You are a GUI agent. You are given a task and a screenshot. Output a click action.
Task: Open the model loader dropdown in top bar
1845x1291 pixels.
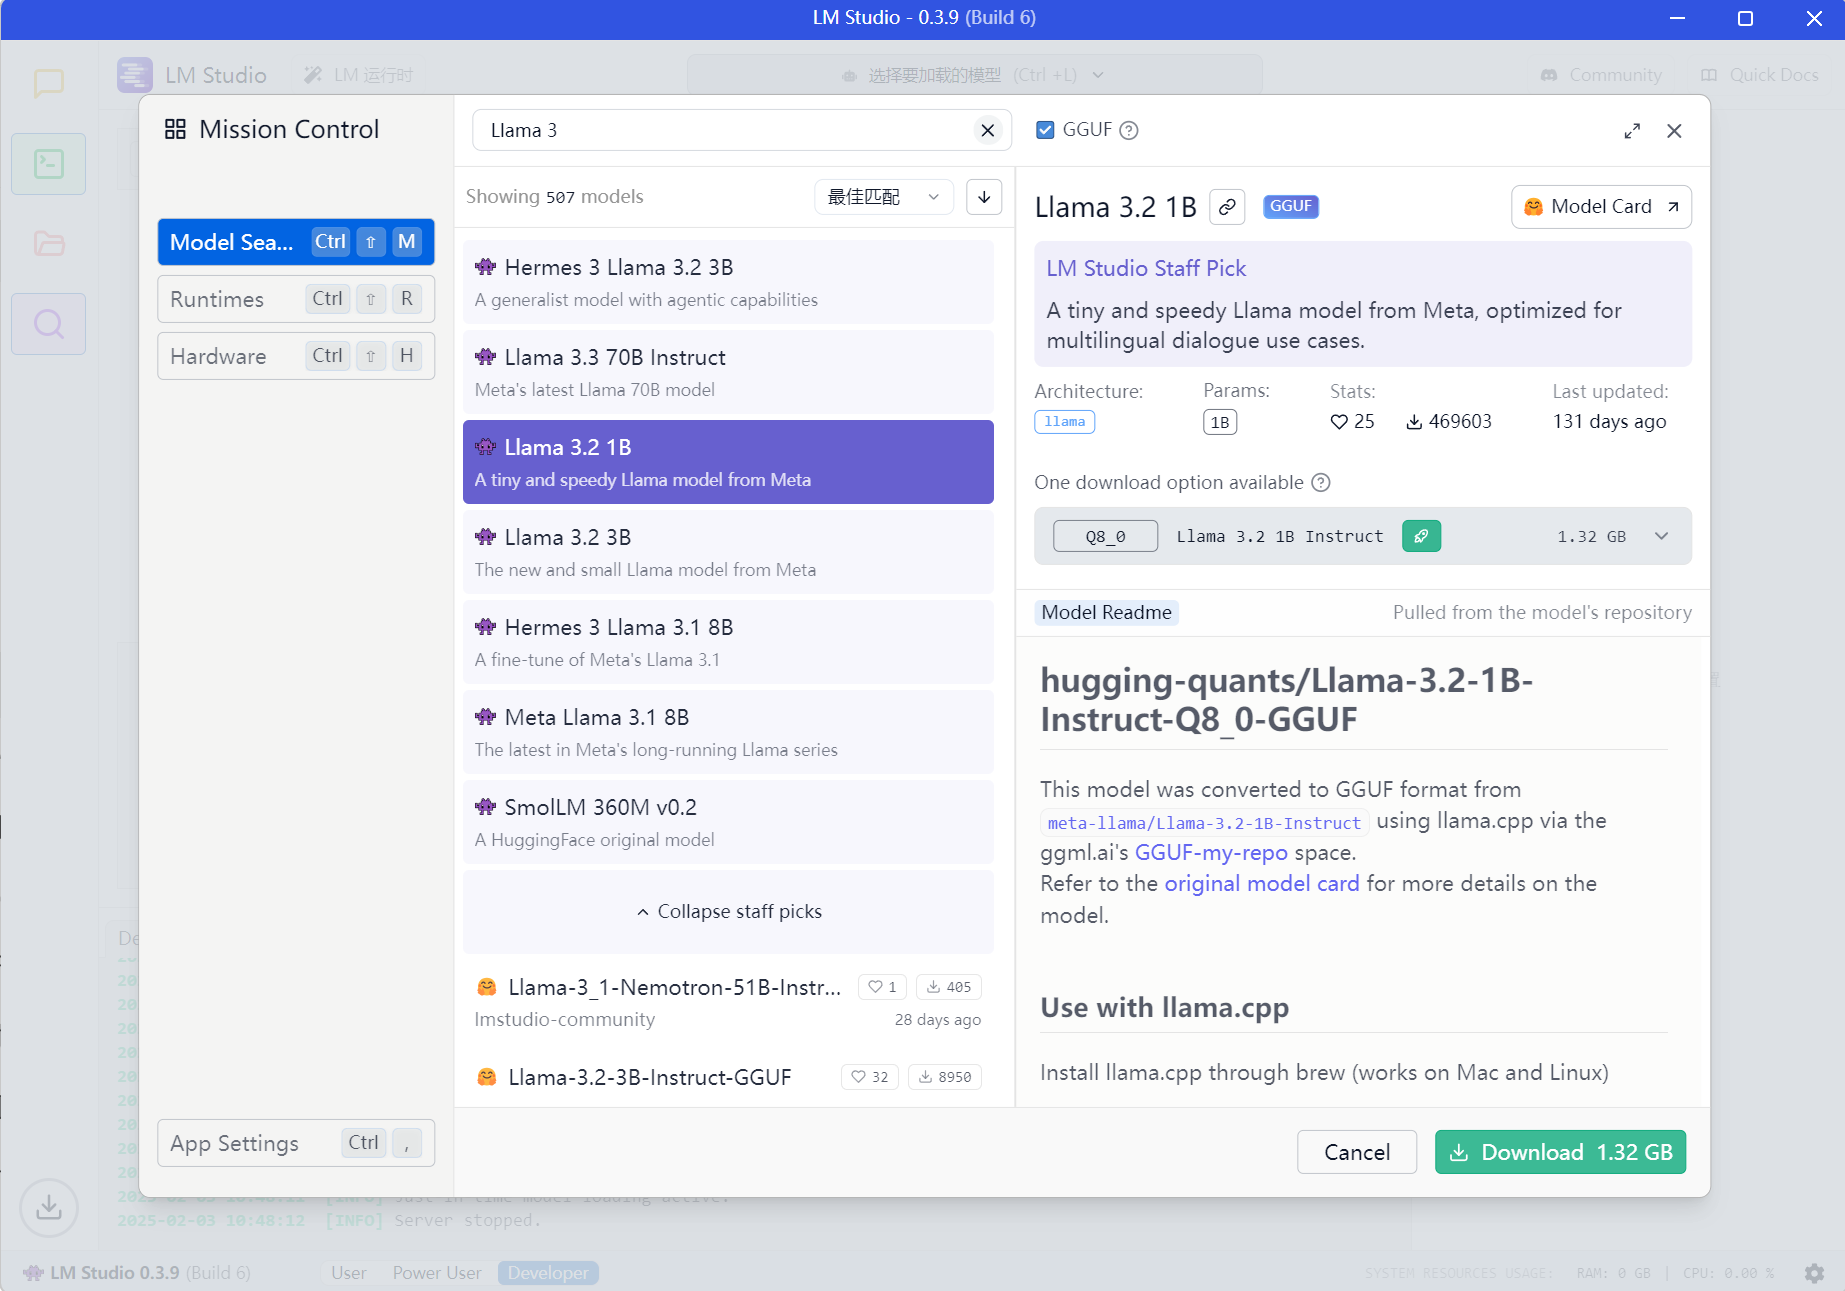click(974, 75)
